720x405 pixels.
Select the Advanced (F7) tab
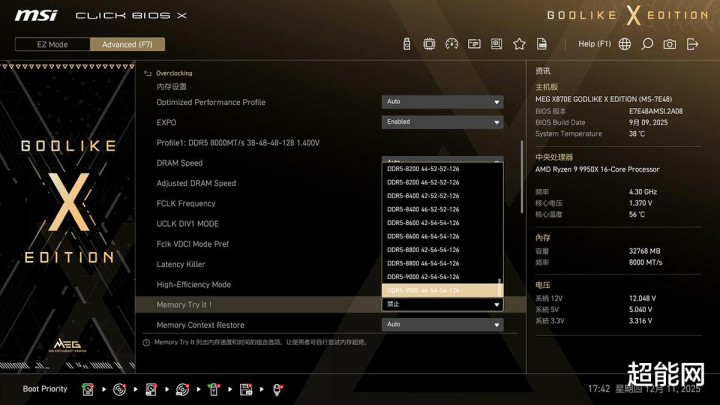coord(127,44)
